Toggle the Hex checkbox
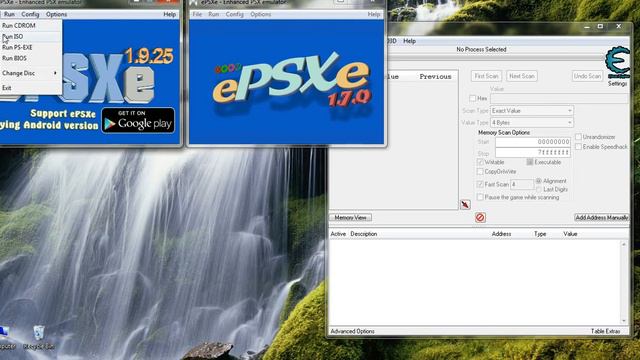Viewport: 640px width, 360px height. pyautogui.click(x=473, y=98)
